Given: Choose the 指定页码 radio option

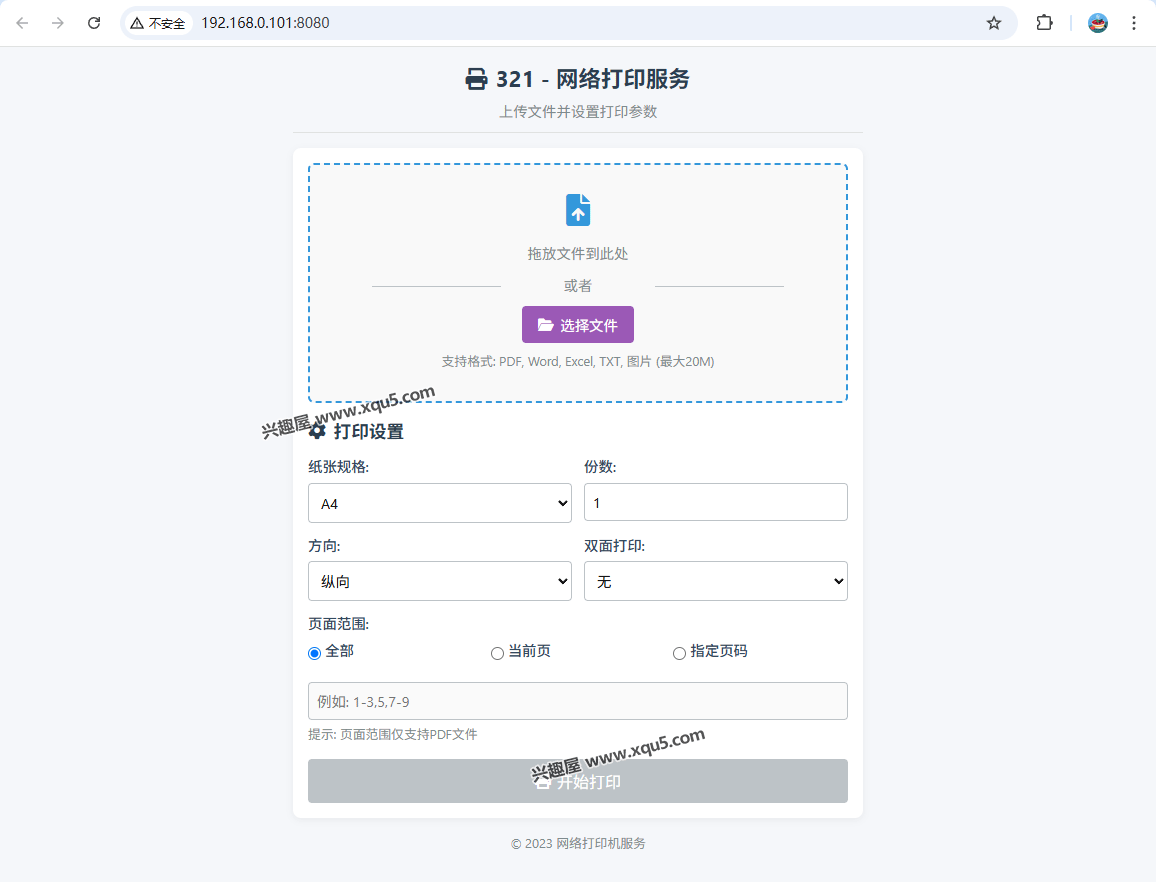Looking at the screenshot, I should click(679, 653).
